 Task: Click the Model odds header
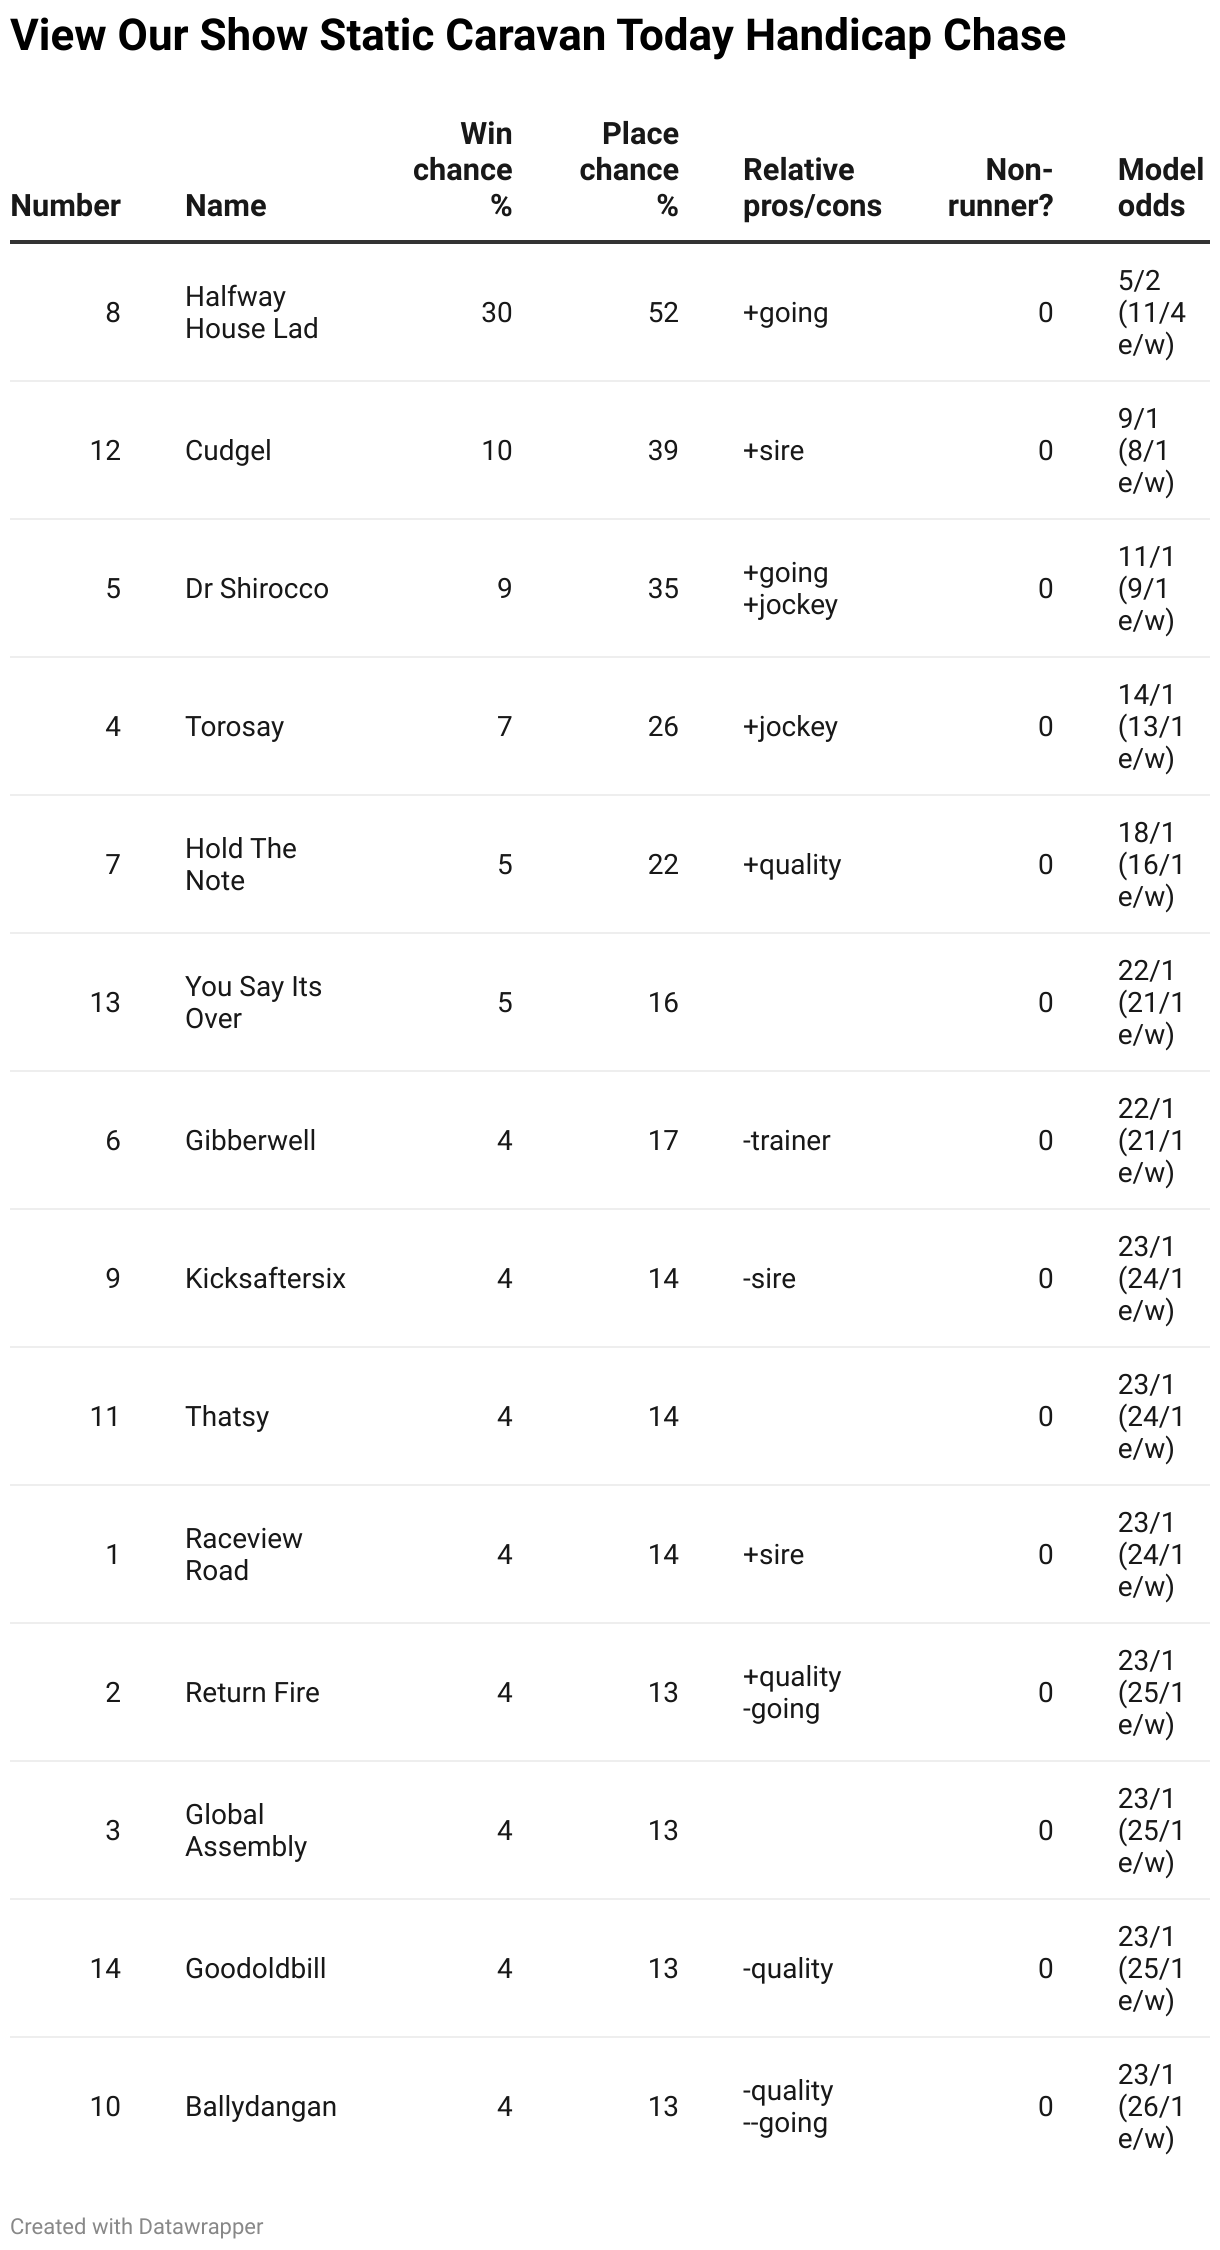point(1160,187)
